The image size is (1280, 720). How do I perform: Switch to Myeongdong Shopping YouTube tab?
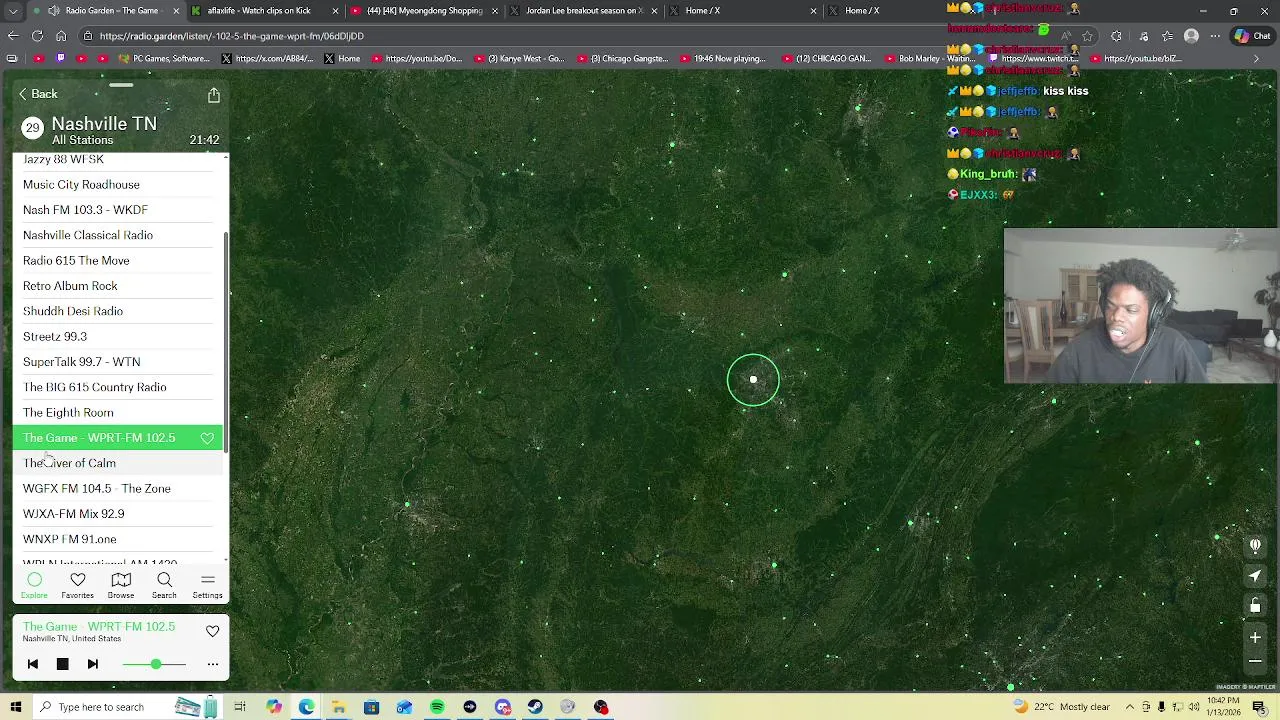(425, 11)
